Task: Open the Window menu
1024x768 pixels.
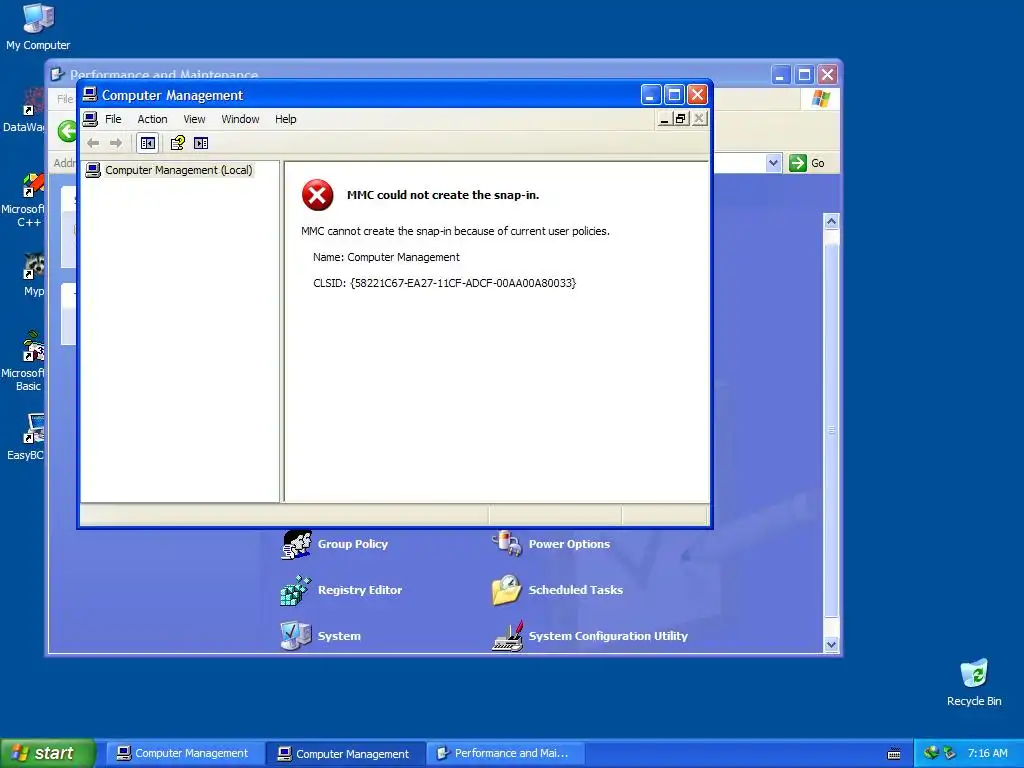Action: pos(240,119)
